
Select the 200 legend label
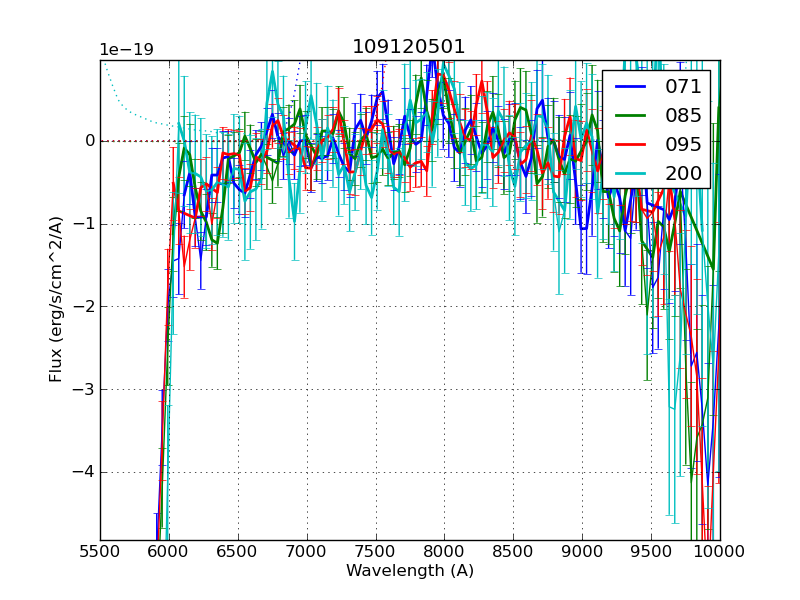[x=683, y=174]
